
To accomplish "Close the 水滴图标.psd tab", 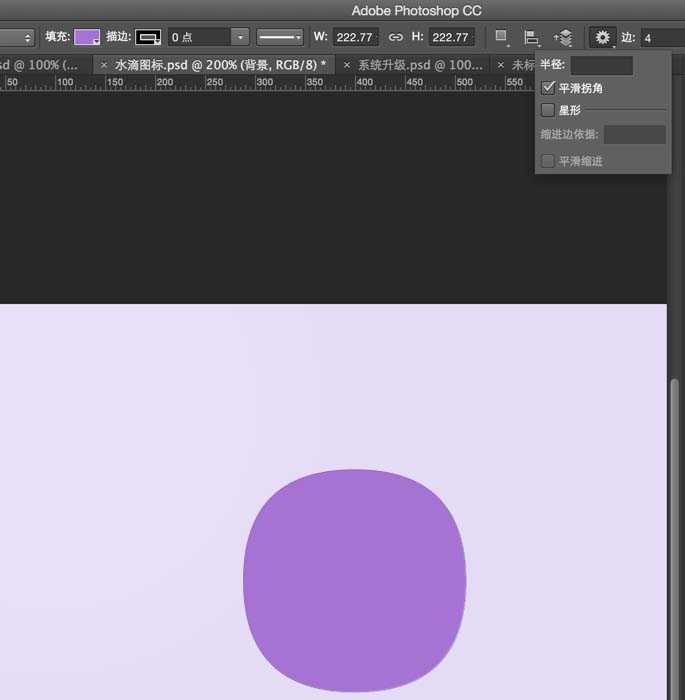I will (x=104, y=64).
